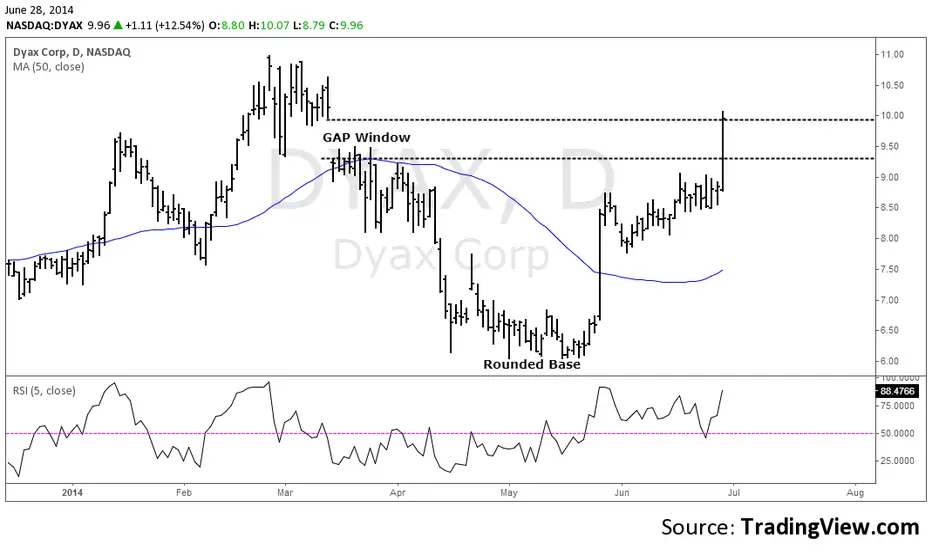
Task: Click the 10.50 price axis label
Action: [x=892, y=85]
